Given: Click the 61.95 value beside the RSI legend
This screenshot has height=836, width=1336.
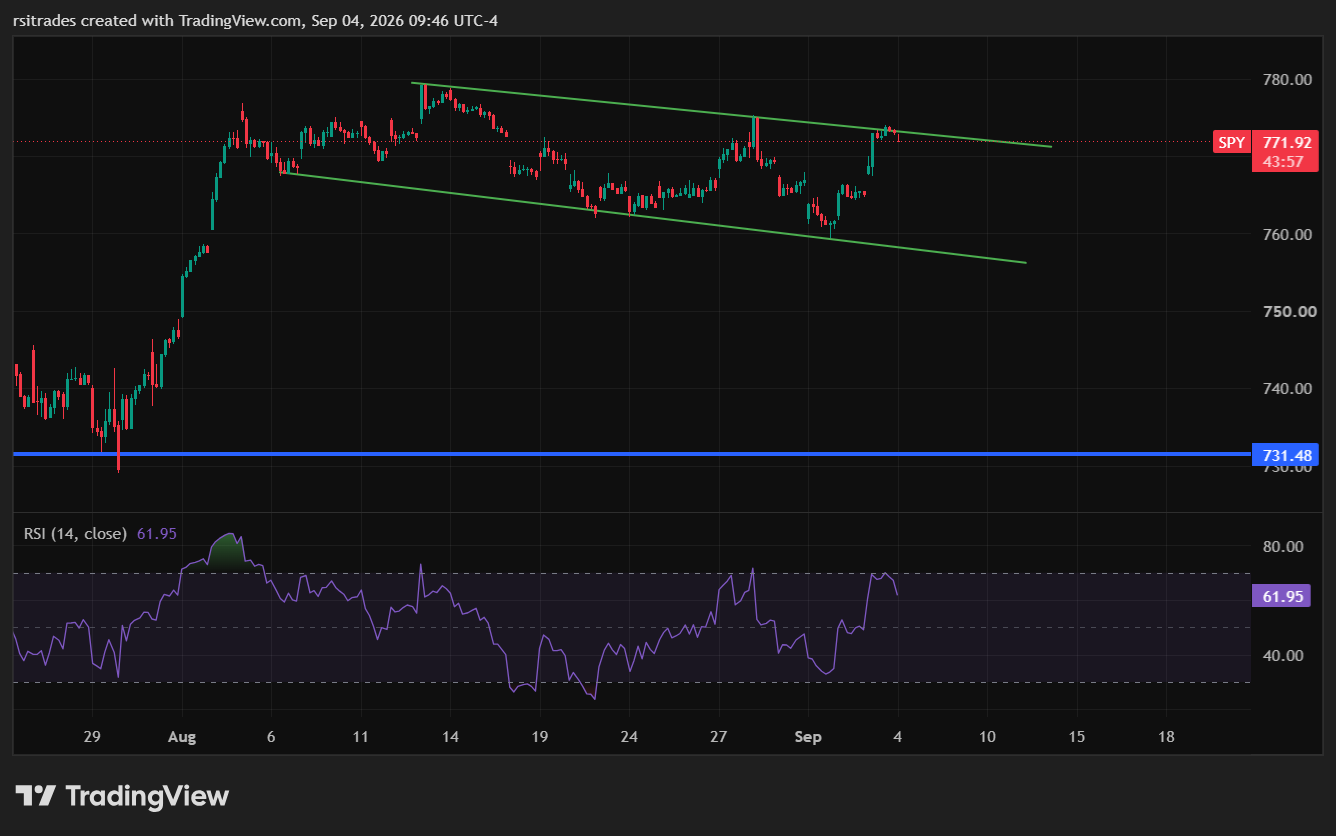Looking at the screenshot, I should click(x=156, y=534).
